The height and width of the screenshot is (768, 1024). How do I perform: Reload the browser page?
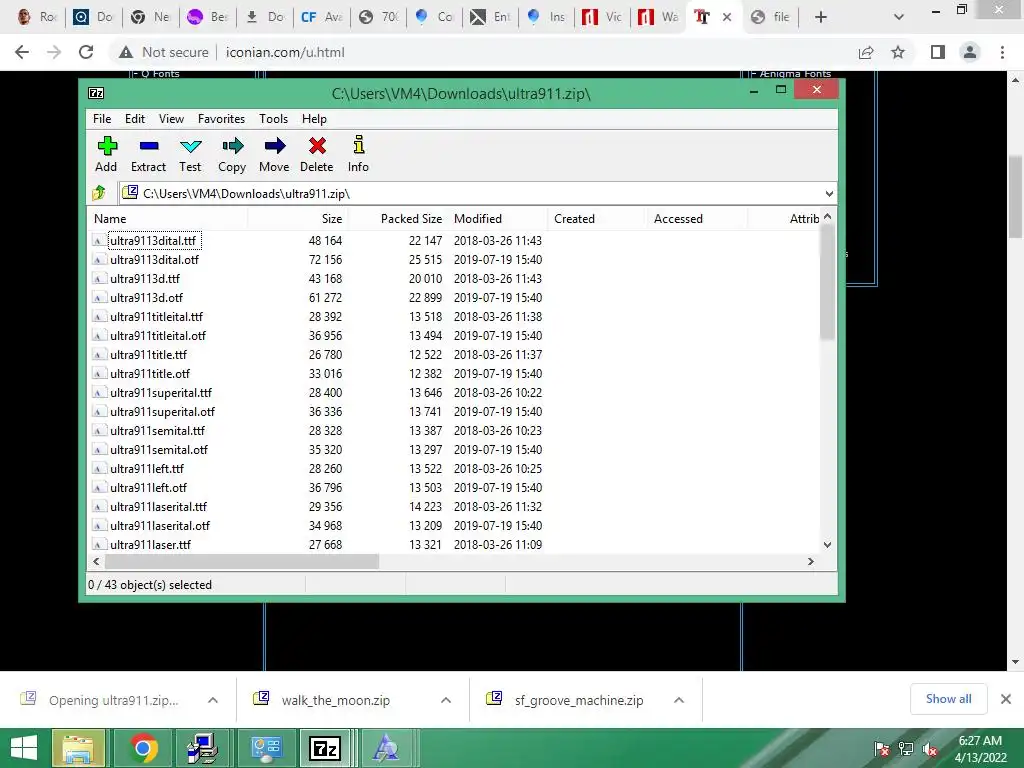point(86,52)
